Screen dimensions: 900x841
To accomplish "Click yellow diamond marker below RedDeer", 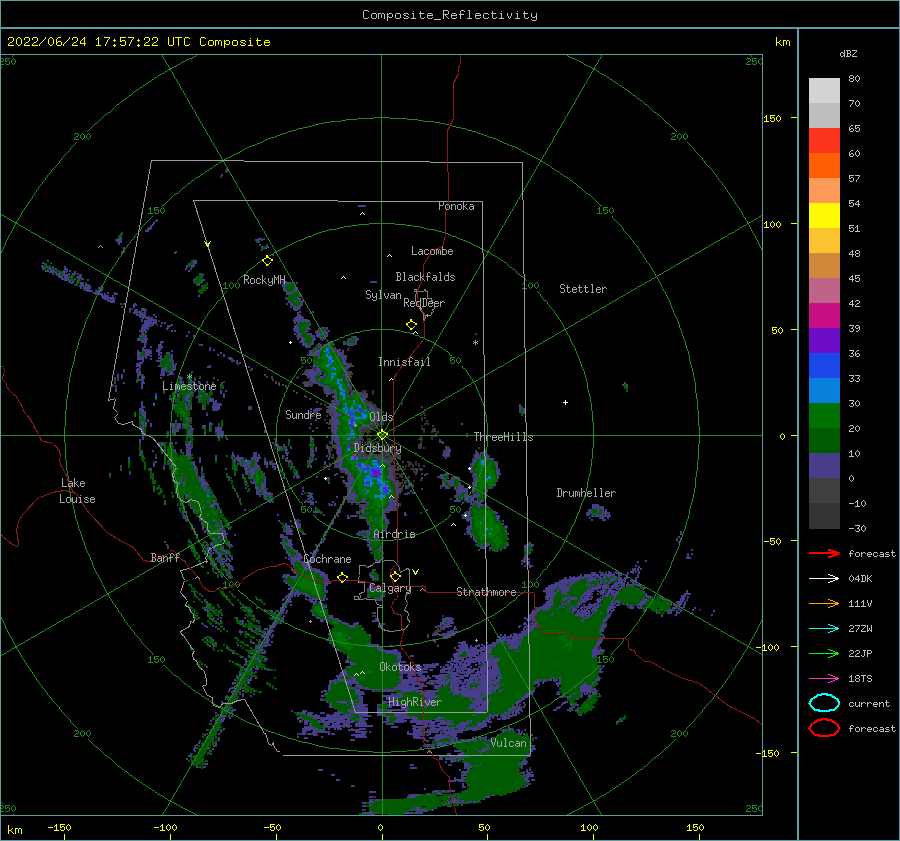I will (412, 325).
